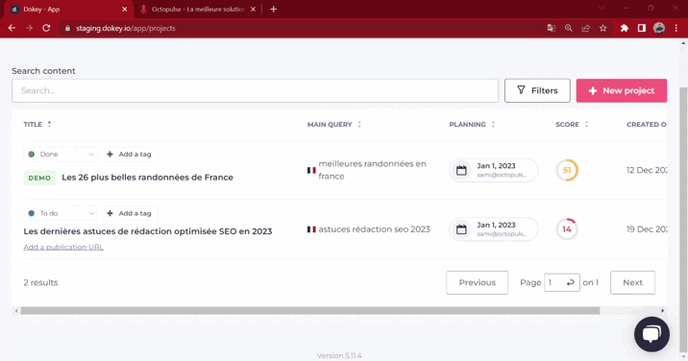Image resolution: width=688 pixels, height=361 pixels.
Task: Click created date 19 Dec
Action: [647, 229]
